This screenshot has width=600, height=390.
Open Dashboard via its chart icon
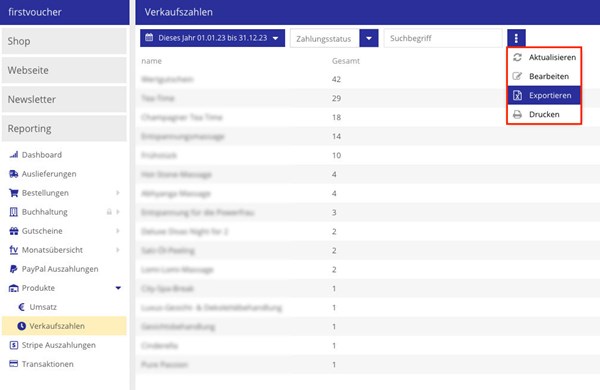(14, 155)
